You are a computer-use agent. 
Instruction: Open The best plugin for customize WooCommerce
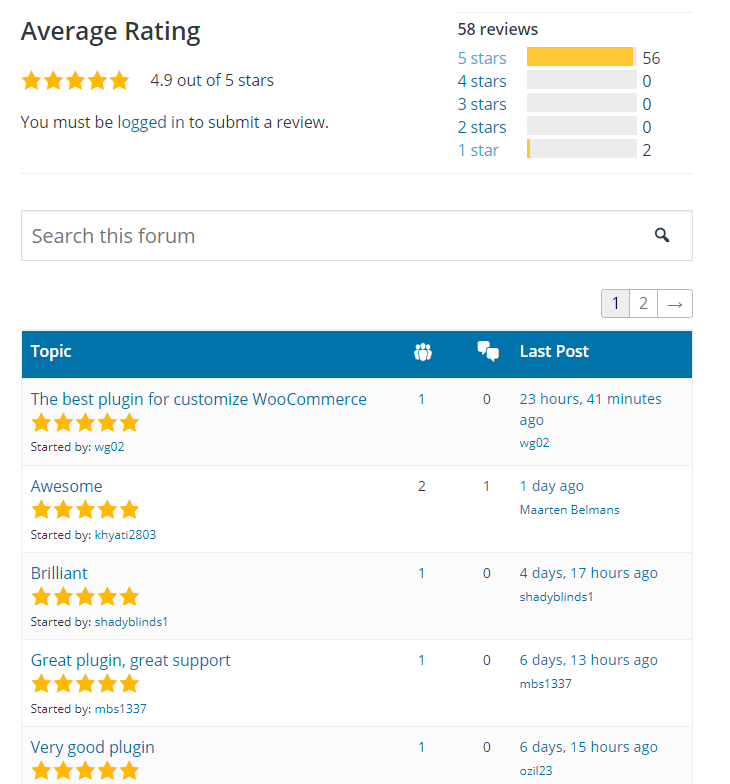pos(198,399)
